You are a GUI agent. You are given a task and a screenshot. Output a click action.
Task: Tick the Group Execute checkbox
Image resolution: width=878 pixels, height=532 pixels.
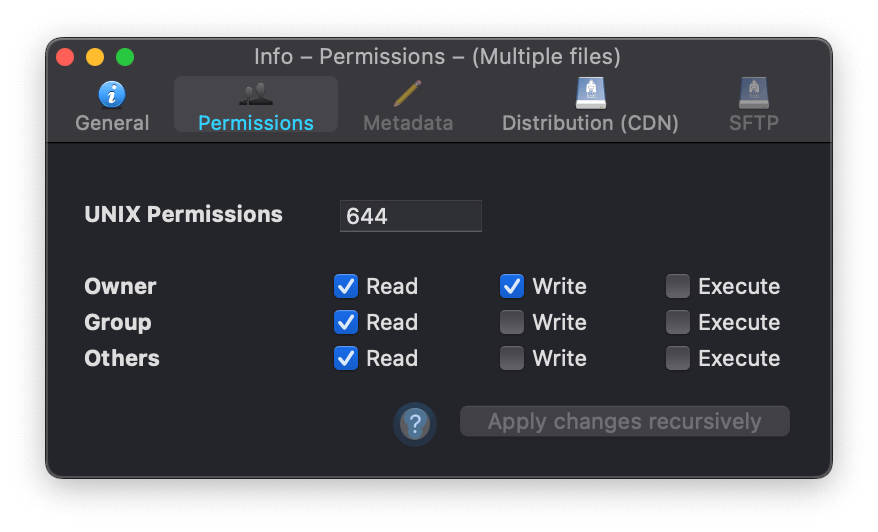(x=678, y=322)
